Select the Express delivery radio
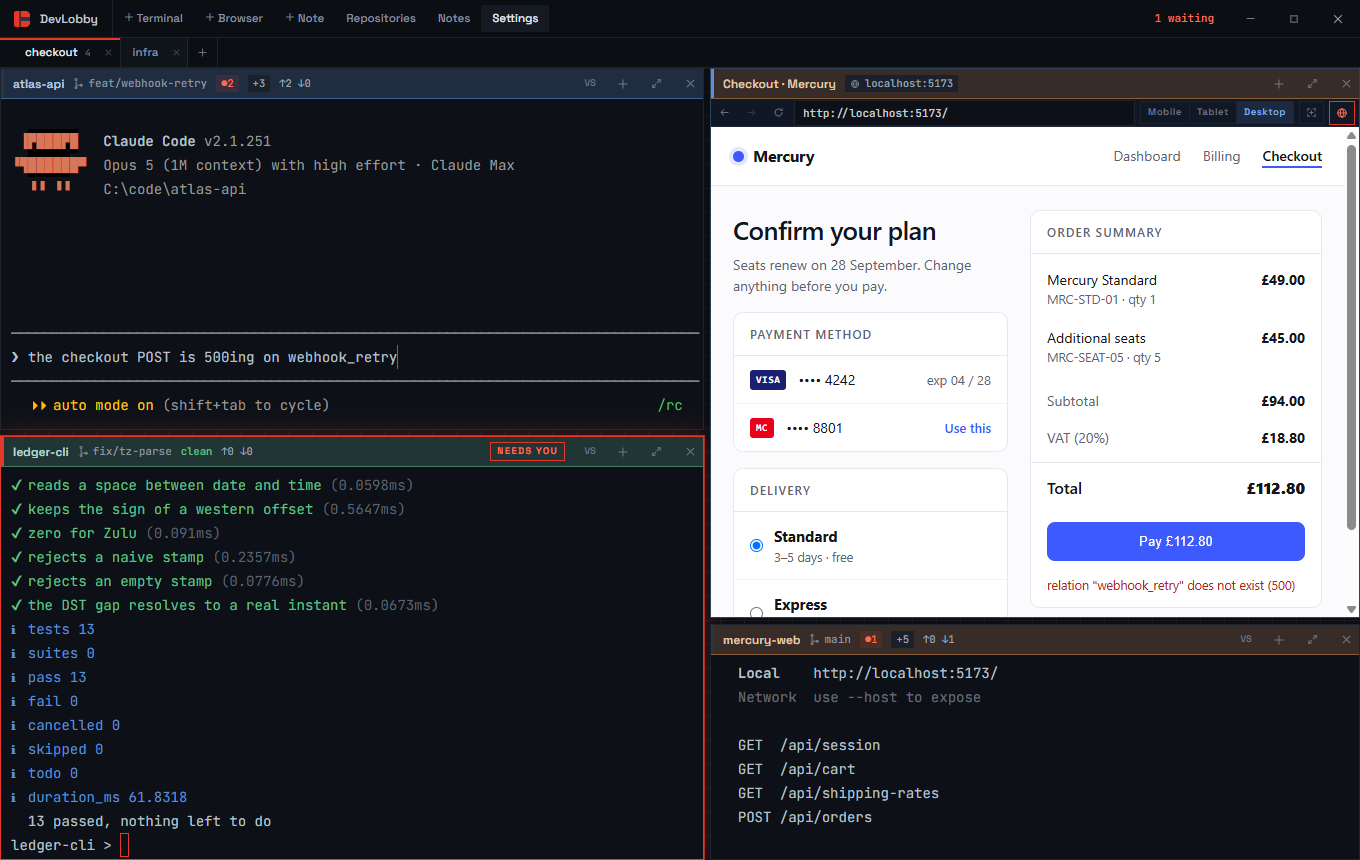1360x860 pixels. [757, 612]
